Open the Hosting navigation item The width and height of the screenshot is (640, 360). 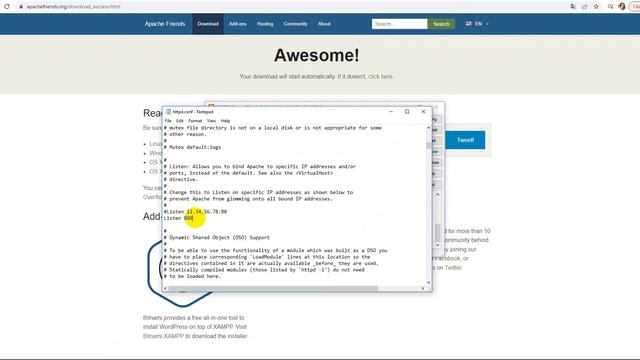(x=265, y=24)
